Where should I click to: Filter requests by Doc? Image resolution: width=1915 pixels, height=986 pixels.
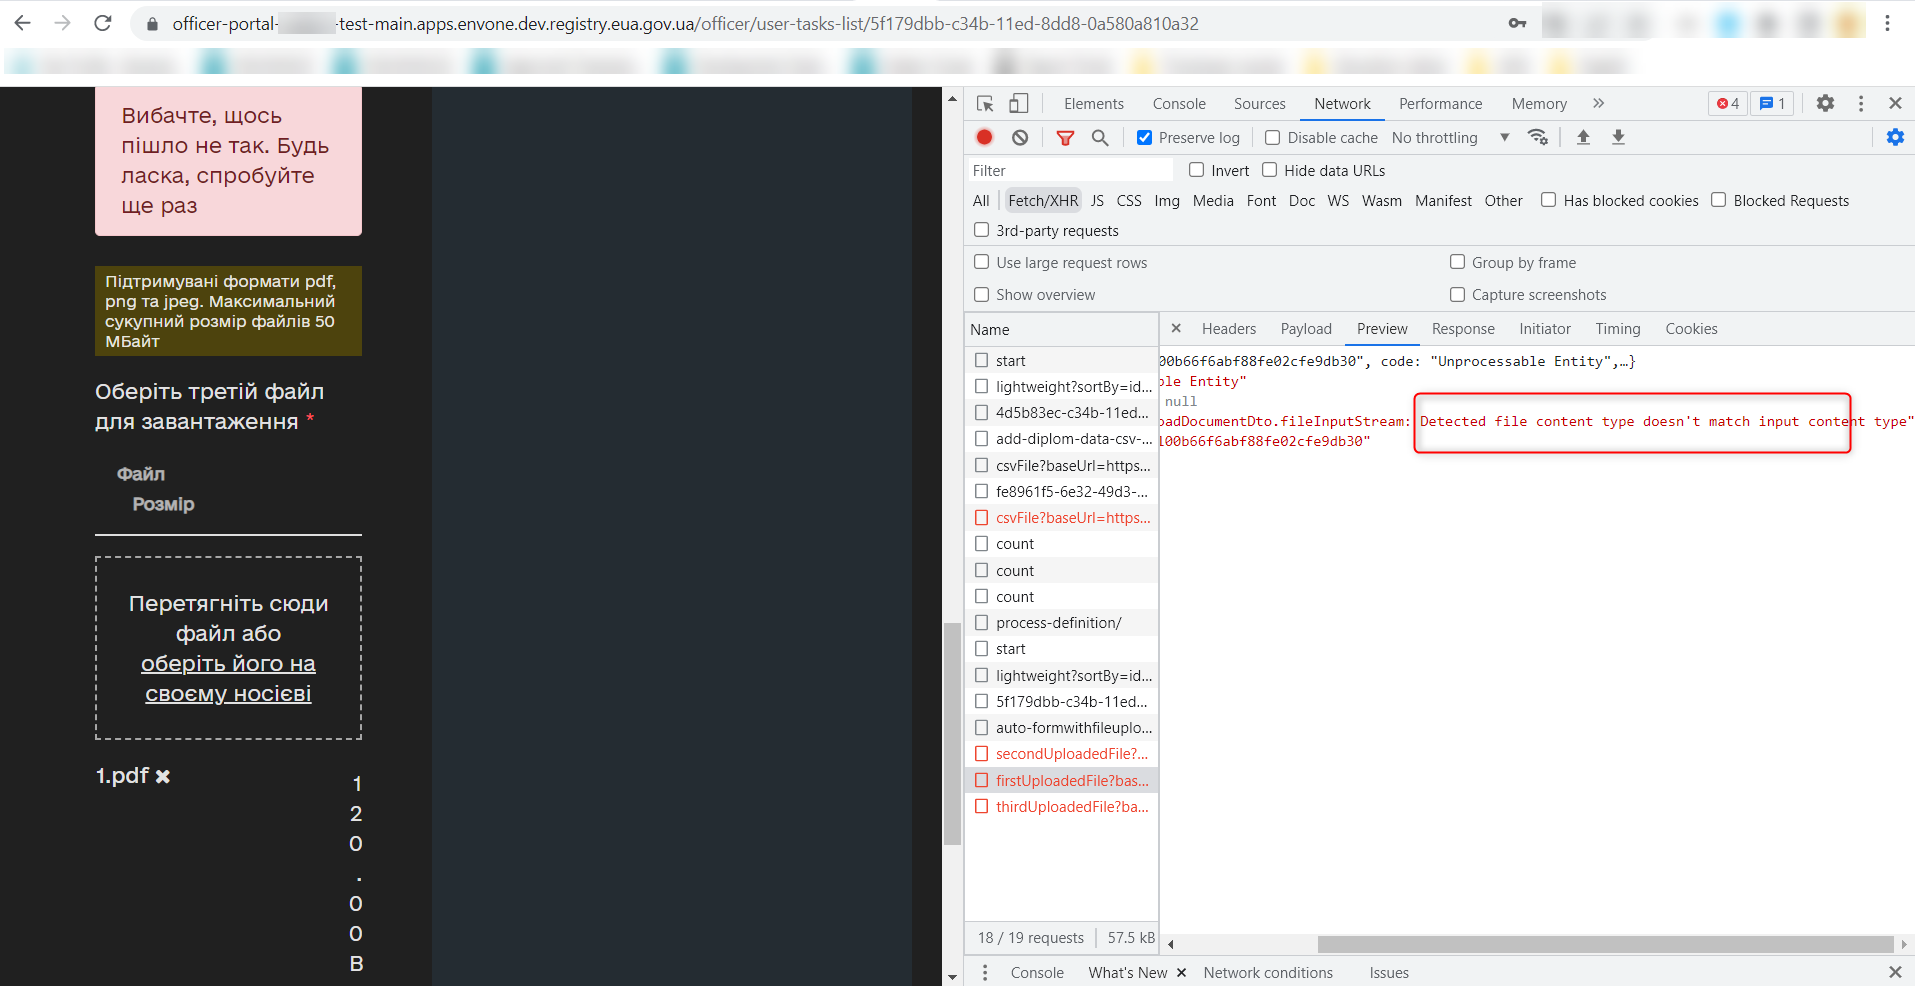point(1302,200)
